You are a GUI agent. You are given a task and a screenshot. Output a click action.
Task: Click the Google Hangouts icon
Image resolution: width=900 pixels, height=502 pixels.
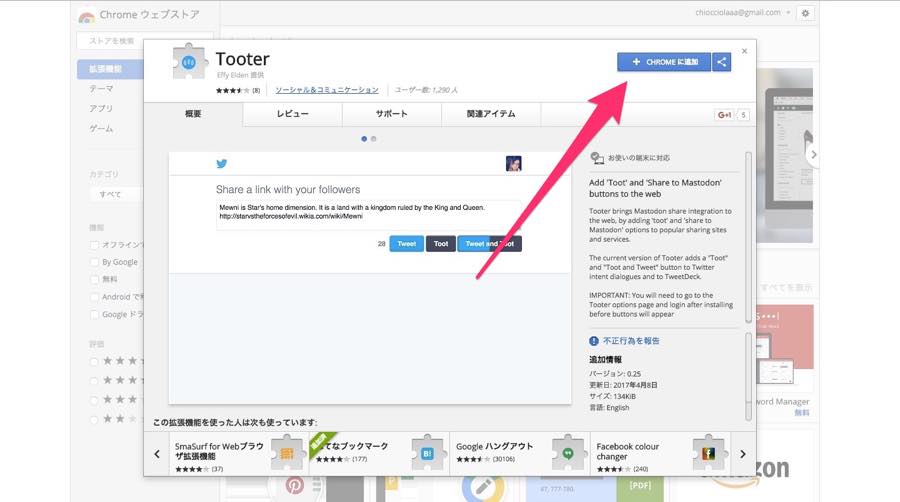pos(568,454)
